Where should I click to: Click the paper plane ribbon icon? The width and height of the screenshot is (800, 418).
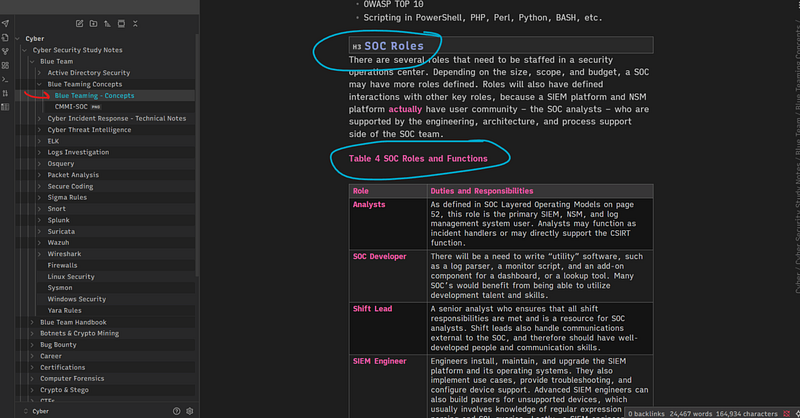5,23
